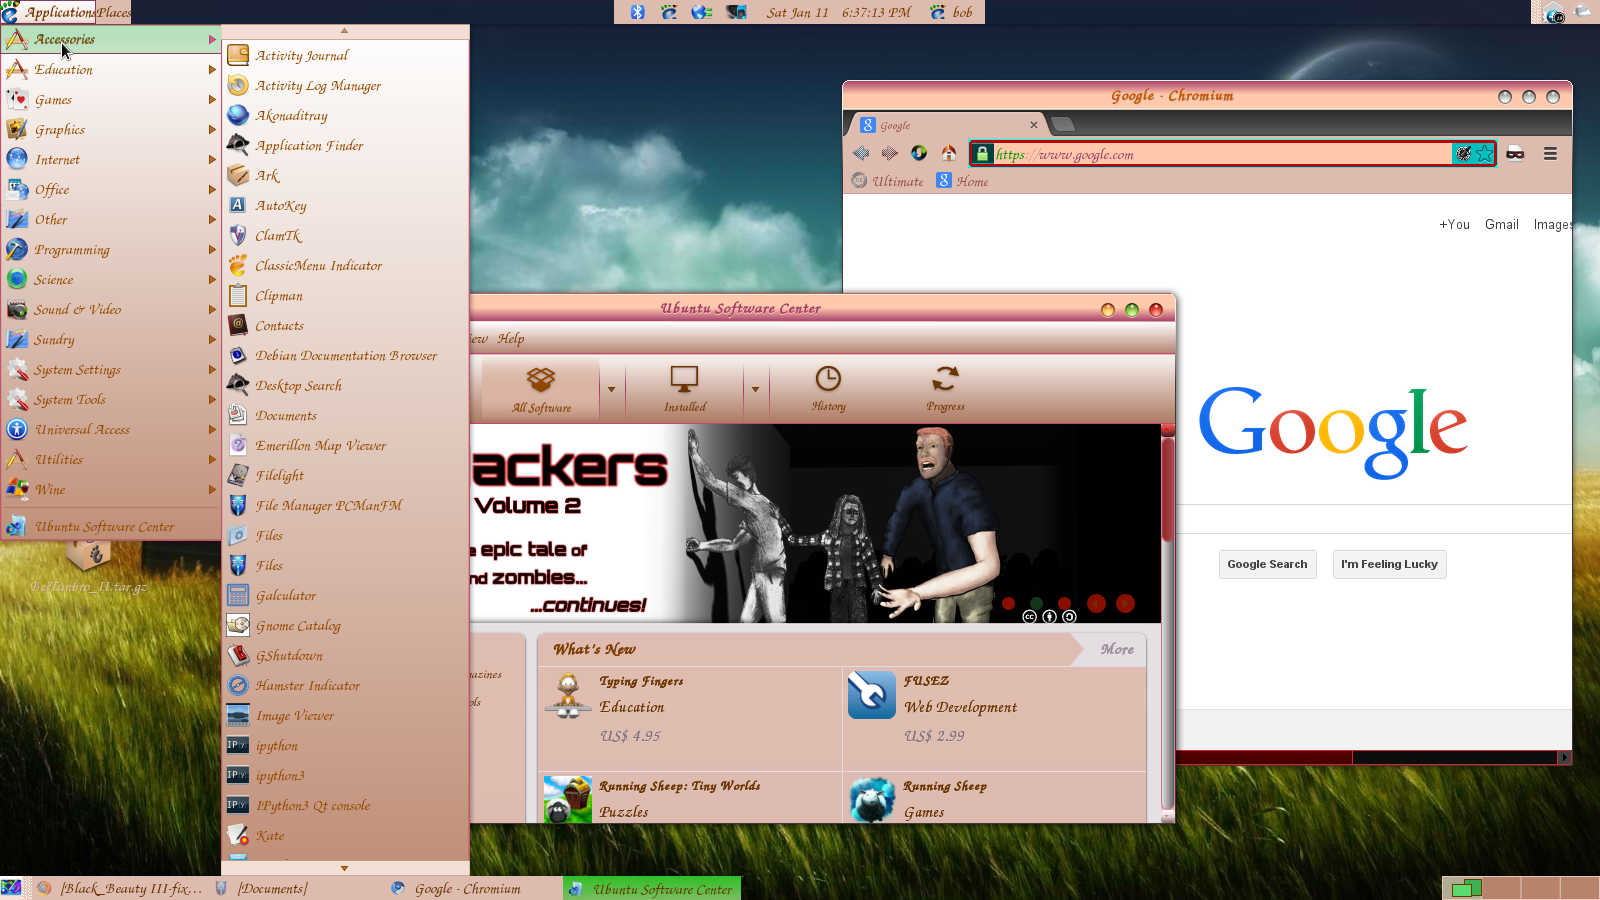Select the Google tab in Chromium
Image resolution: width=1600 pixels, height=900 pixels.
point(945,125)
